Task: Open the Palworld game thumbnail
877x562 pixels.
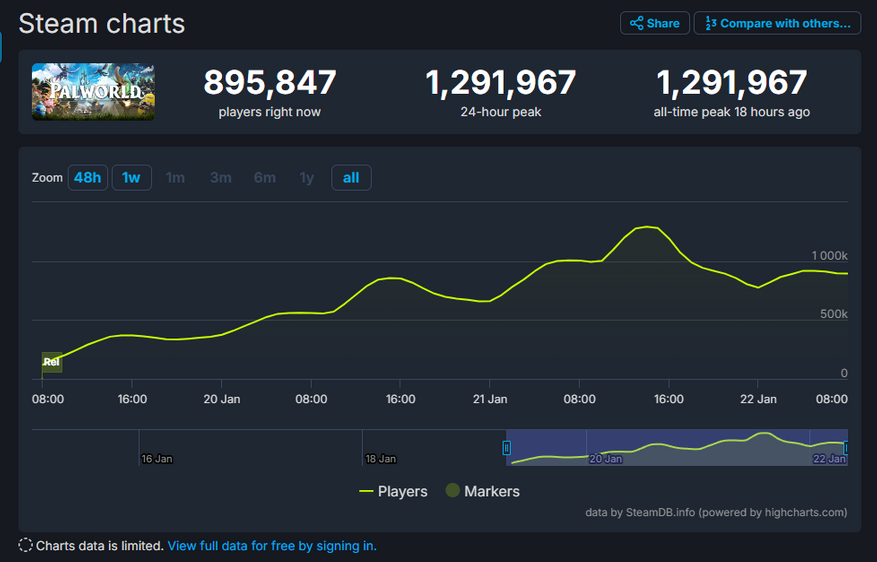Action: pyautogui.click(x=93, y=92)
